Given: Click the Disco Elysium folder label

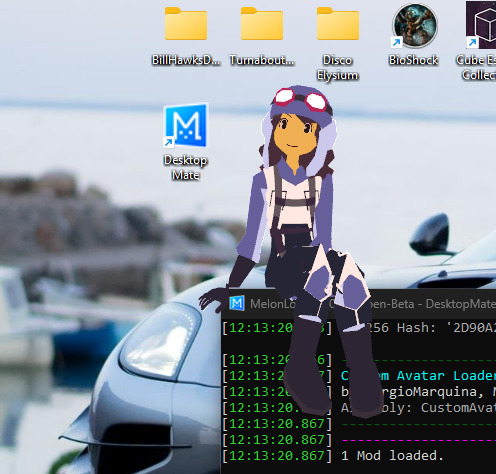Looking at the screenshot, I should (x=337, y=68).
